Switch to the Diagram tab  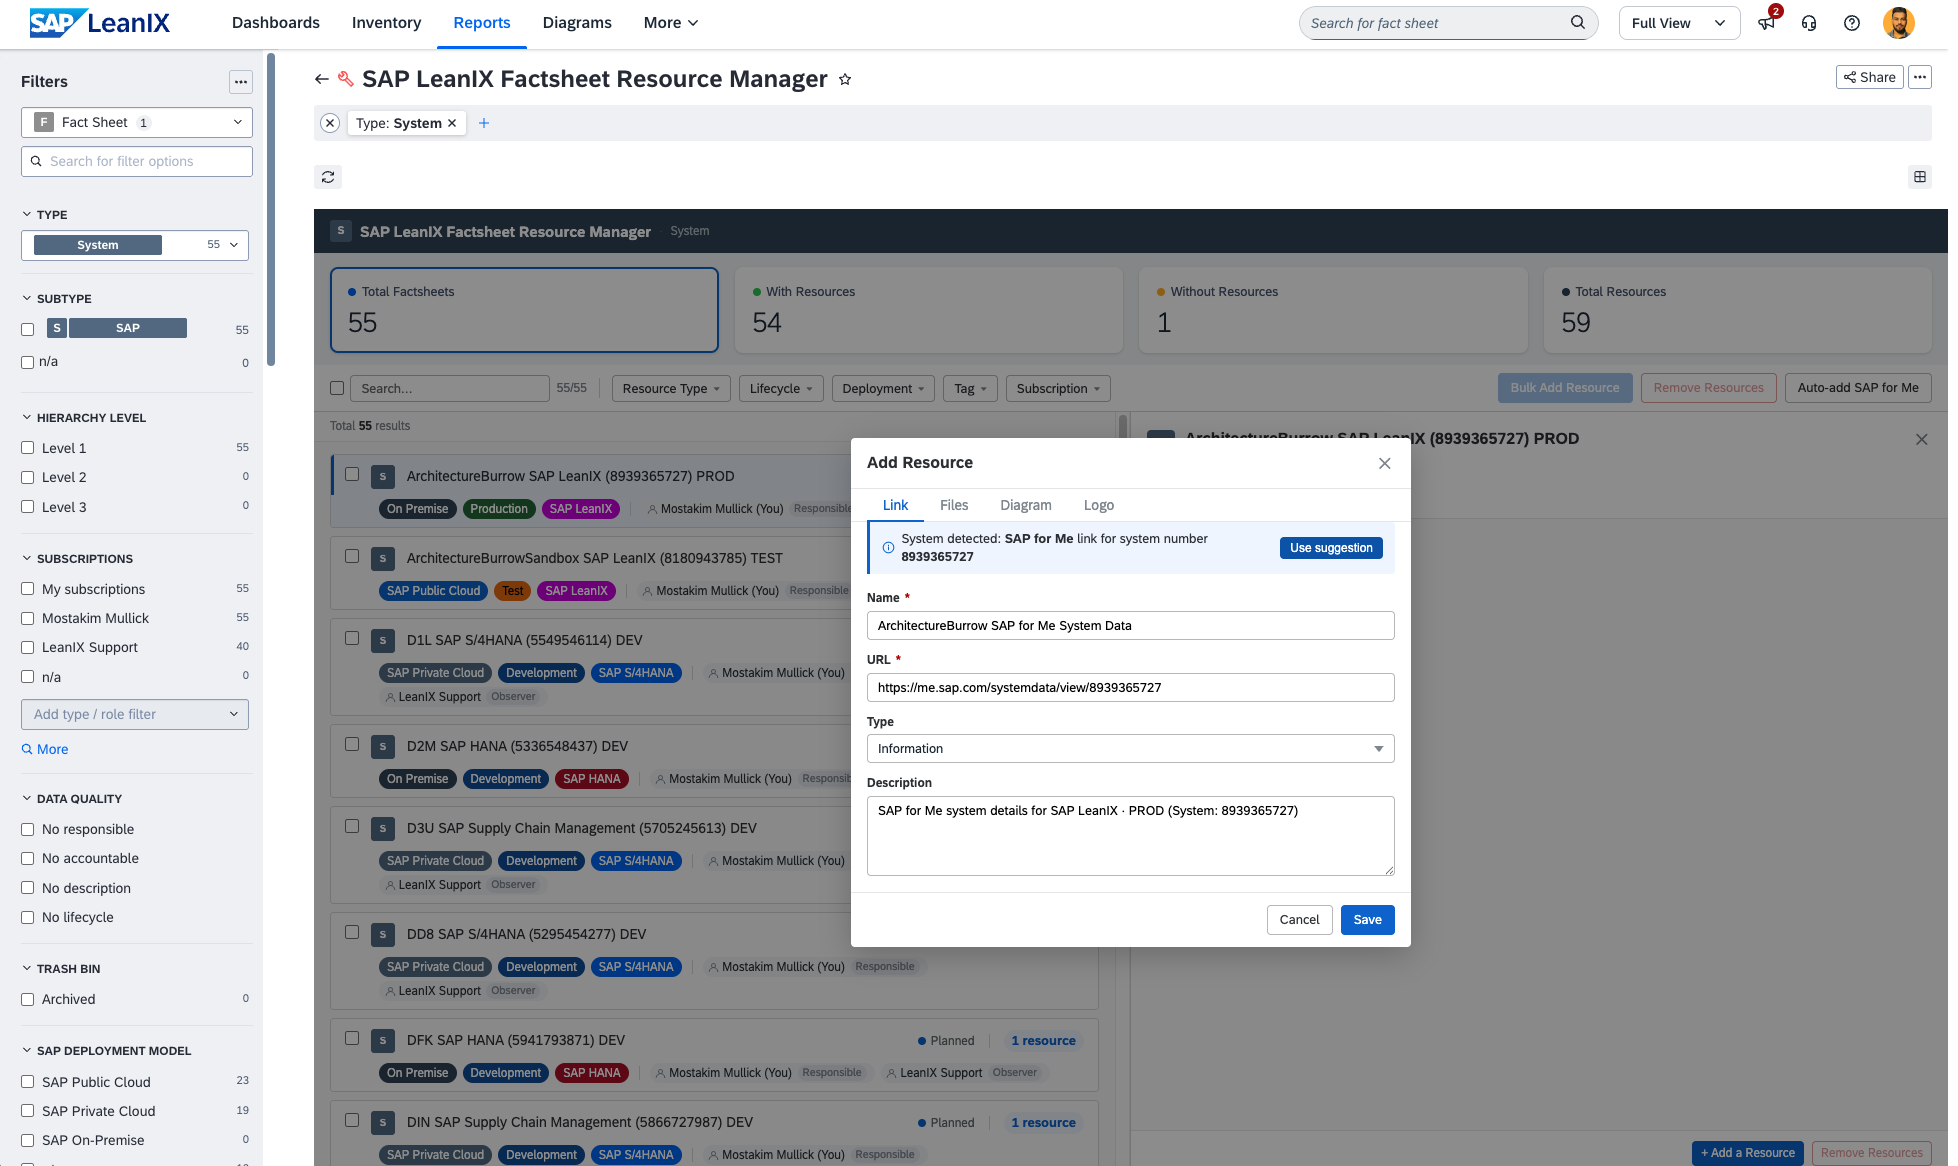(1026, 505)
